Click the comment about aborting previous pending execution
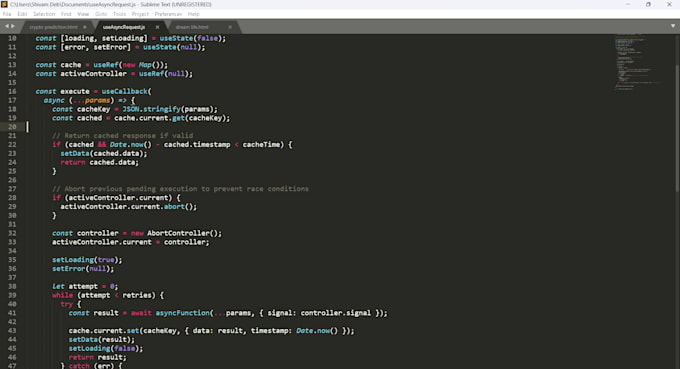 coord(180,189)
